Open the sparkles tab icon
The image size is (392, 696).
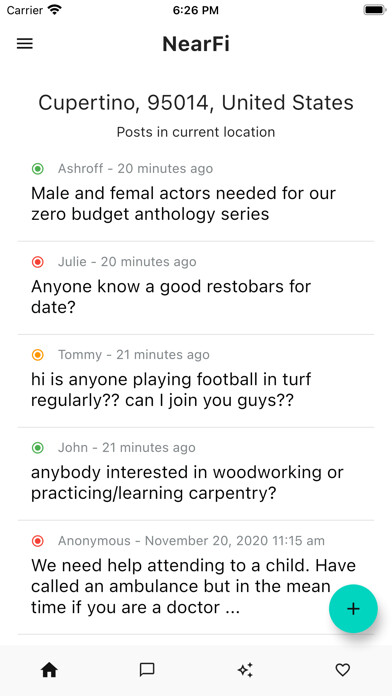[245, 670]
